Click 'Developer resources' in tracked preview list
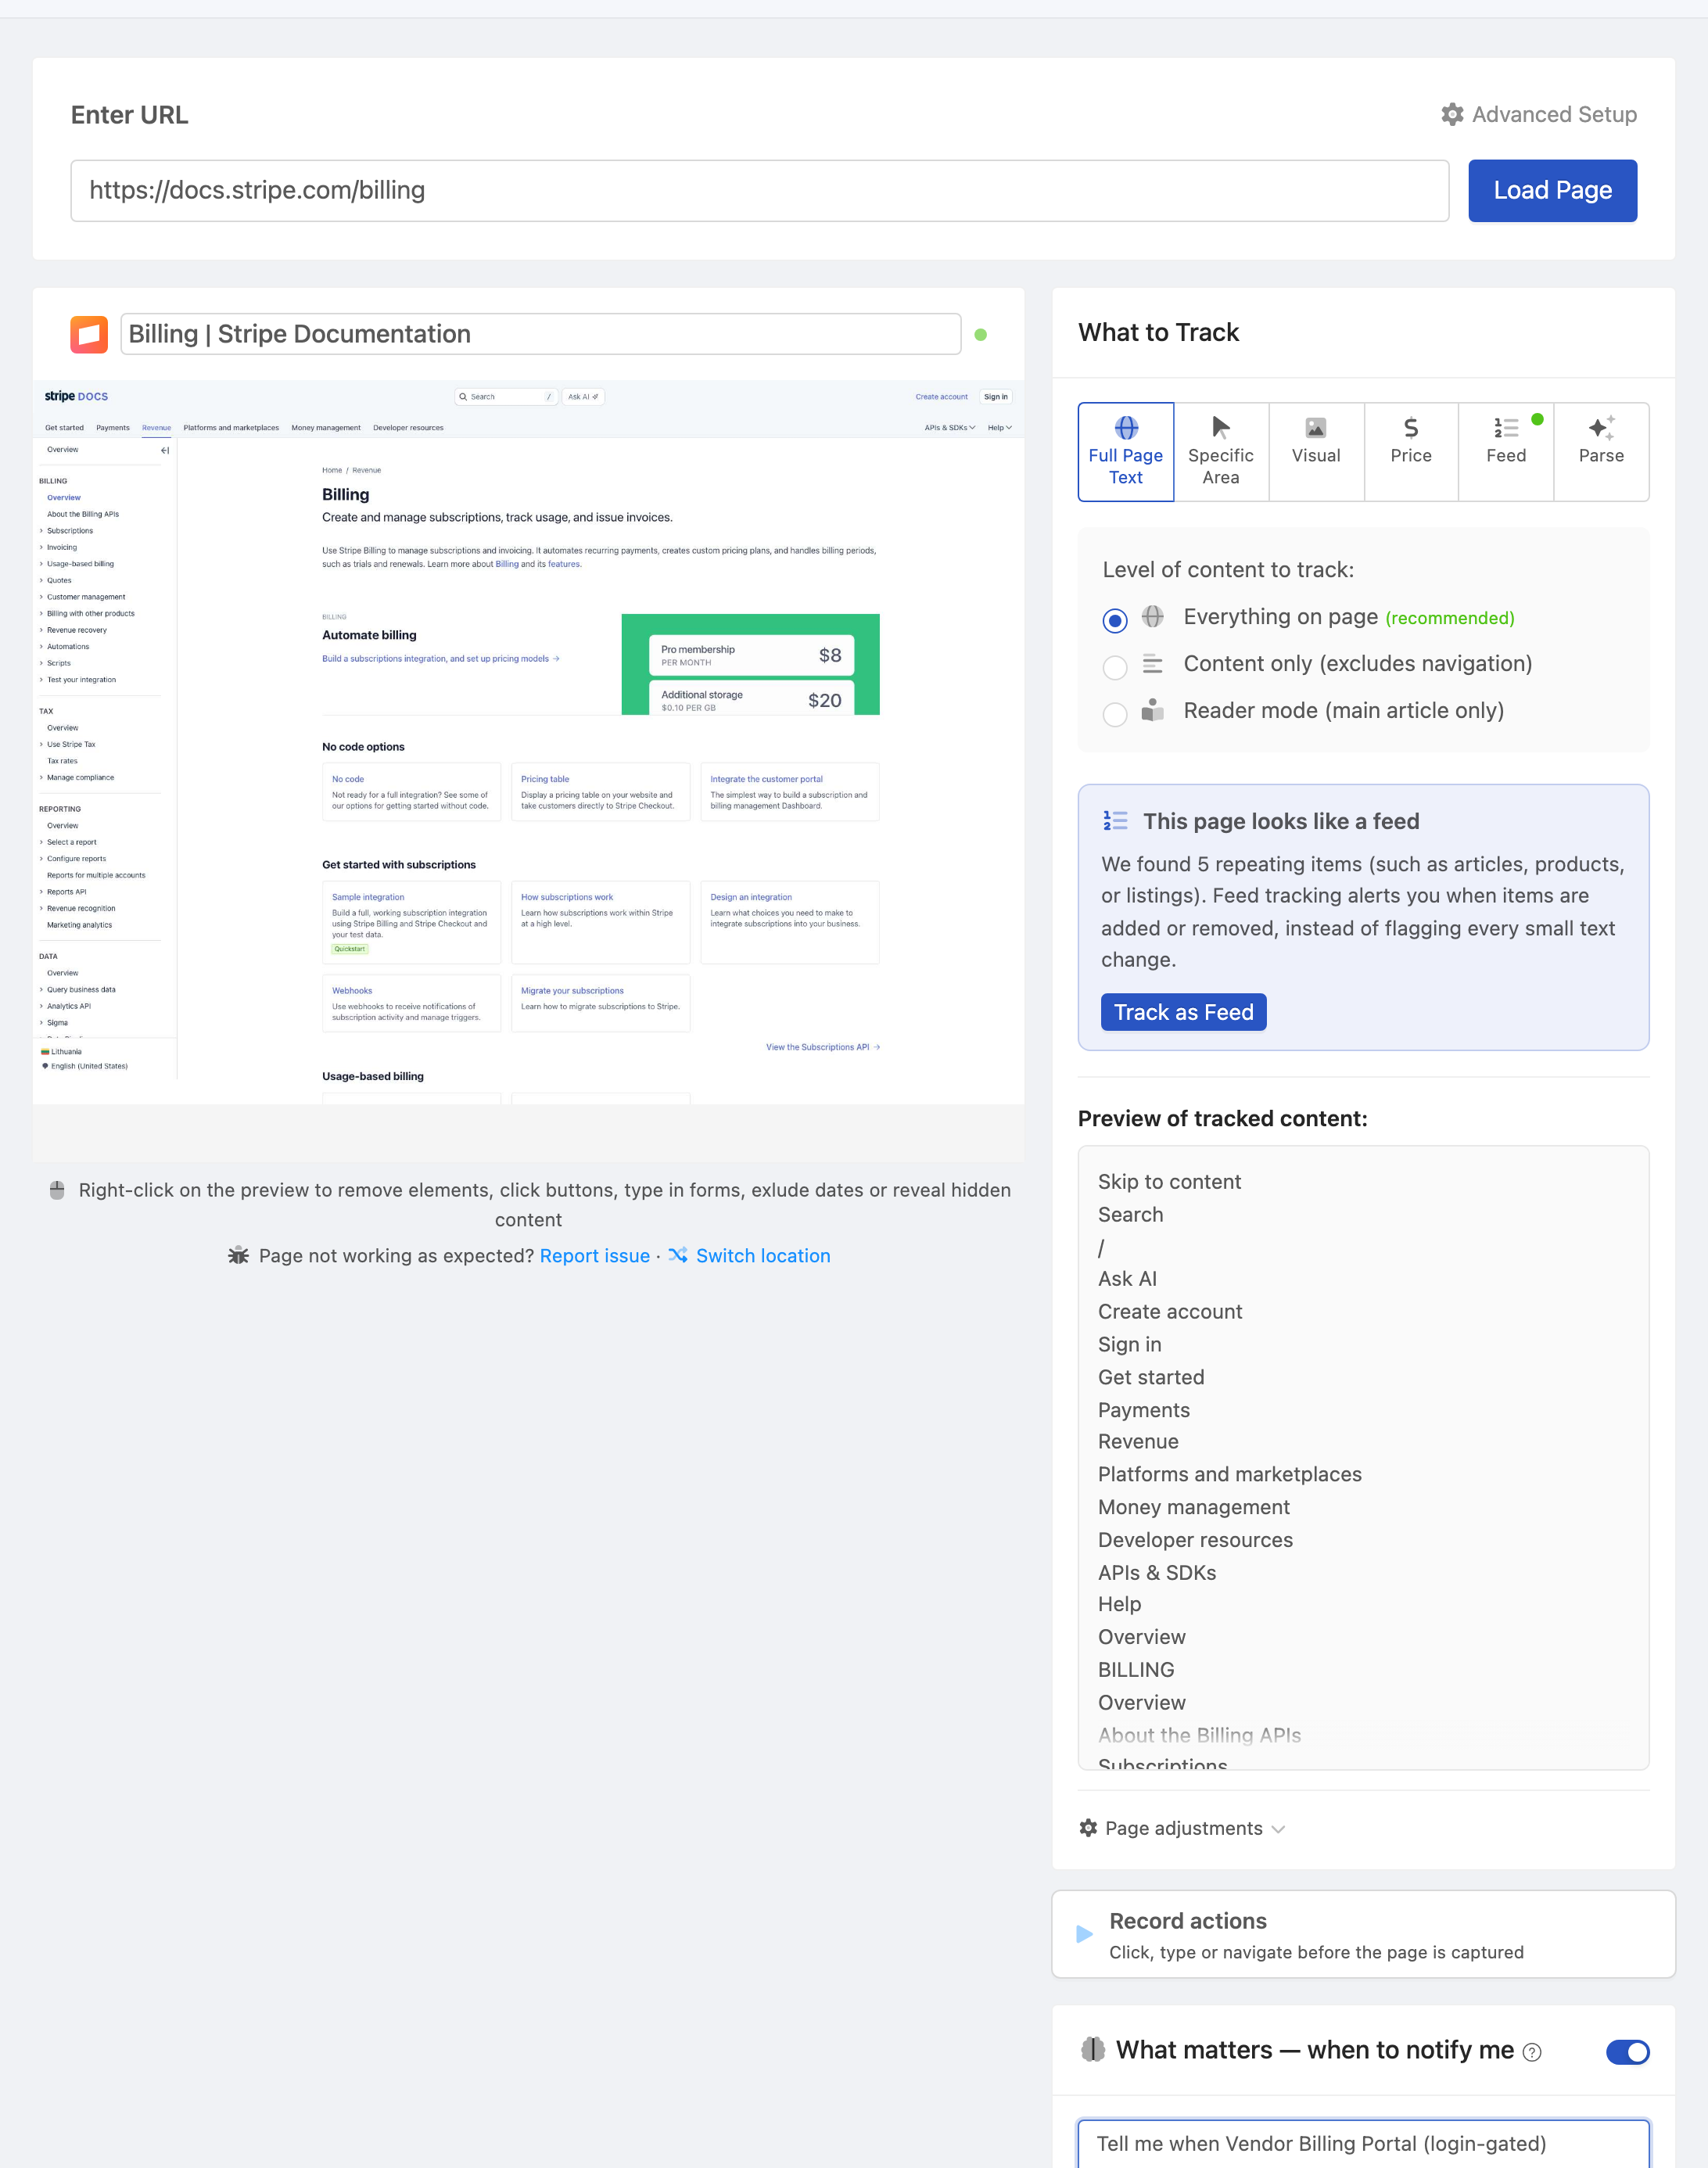 [1195, 1540]
